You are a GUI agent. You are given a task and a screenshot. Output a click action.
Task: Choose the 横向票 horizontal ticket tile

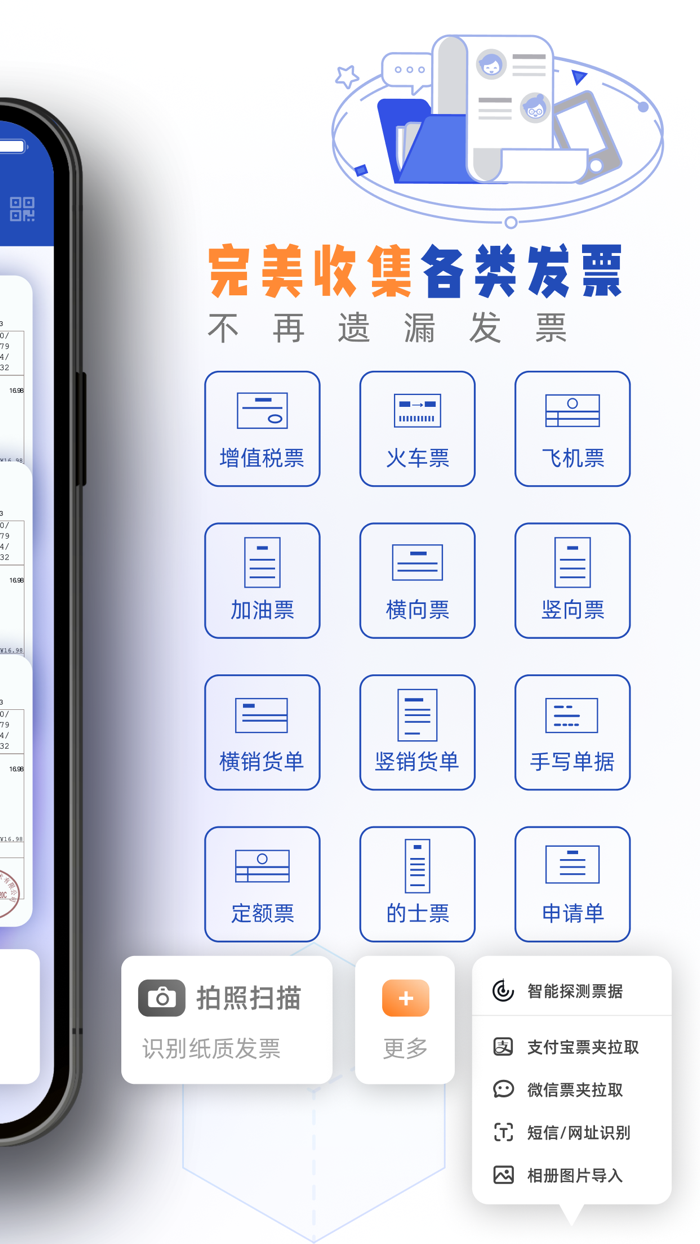pos(417,581)
